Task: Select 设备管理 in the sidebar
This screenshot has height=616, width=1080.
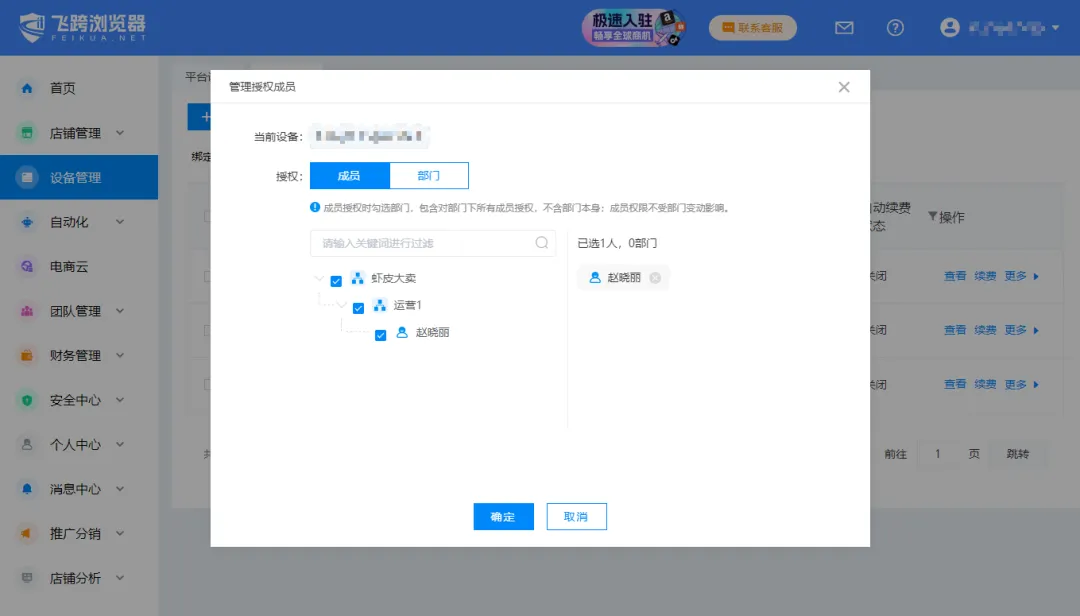Action: coord(79,177)
